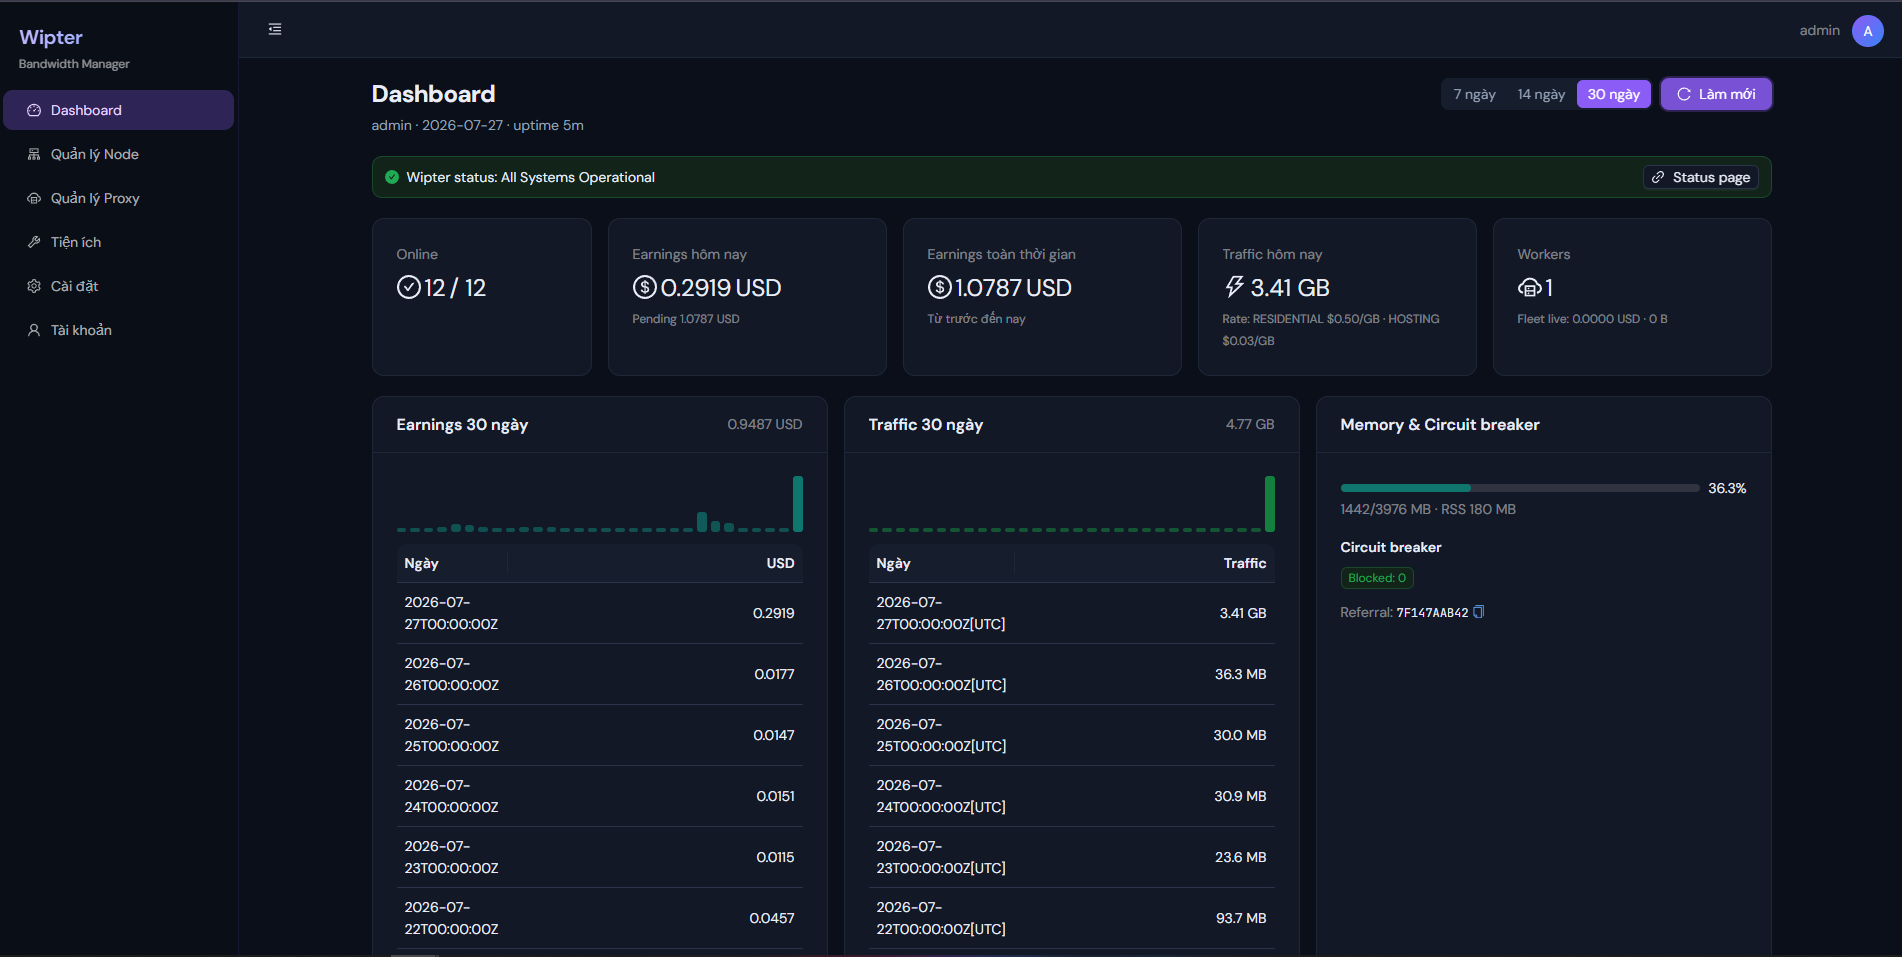Click the Wipter status operational text
The image size is (1902, 957).
pos(530,177)
